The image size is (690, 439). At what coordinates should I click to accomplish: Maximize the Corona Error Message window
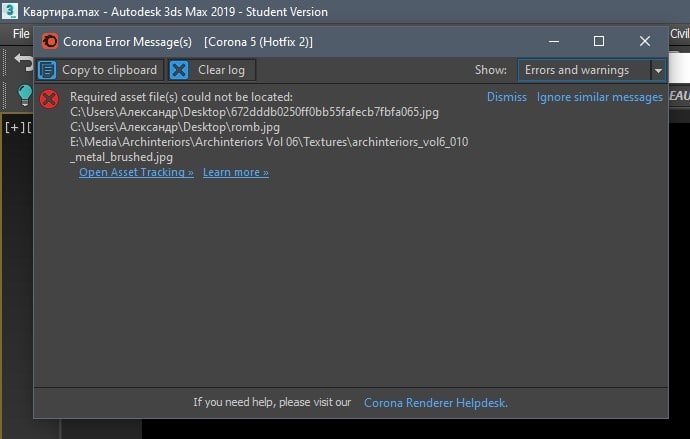[x=598, y=41]
